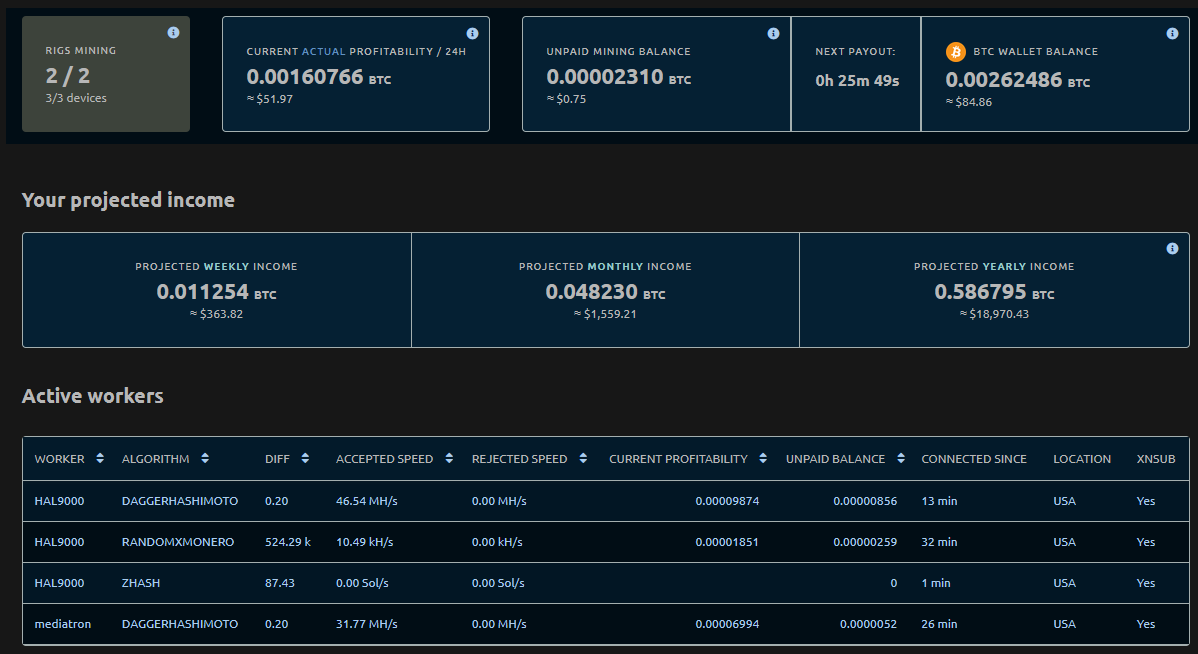The width and height of the screenshot is (1198, 654).
Task: Click the XNSUB column header
Action: click(1156, 459)
